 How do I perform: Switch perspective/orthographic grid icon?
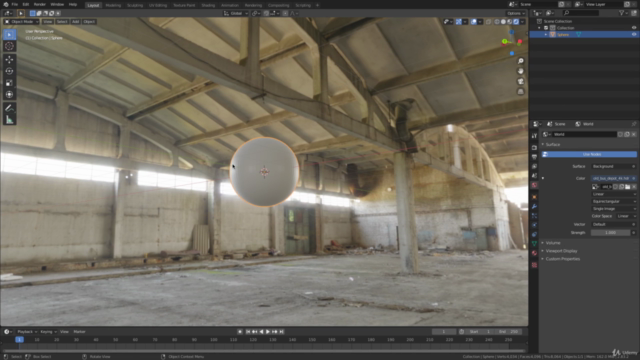(x=521, y=91)
